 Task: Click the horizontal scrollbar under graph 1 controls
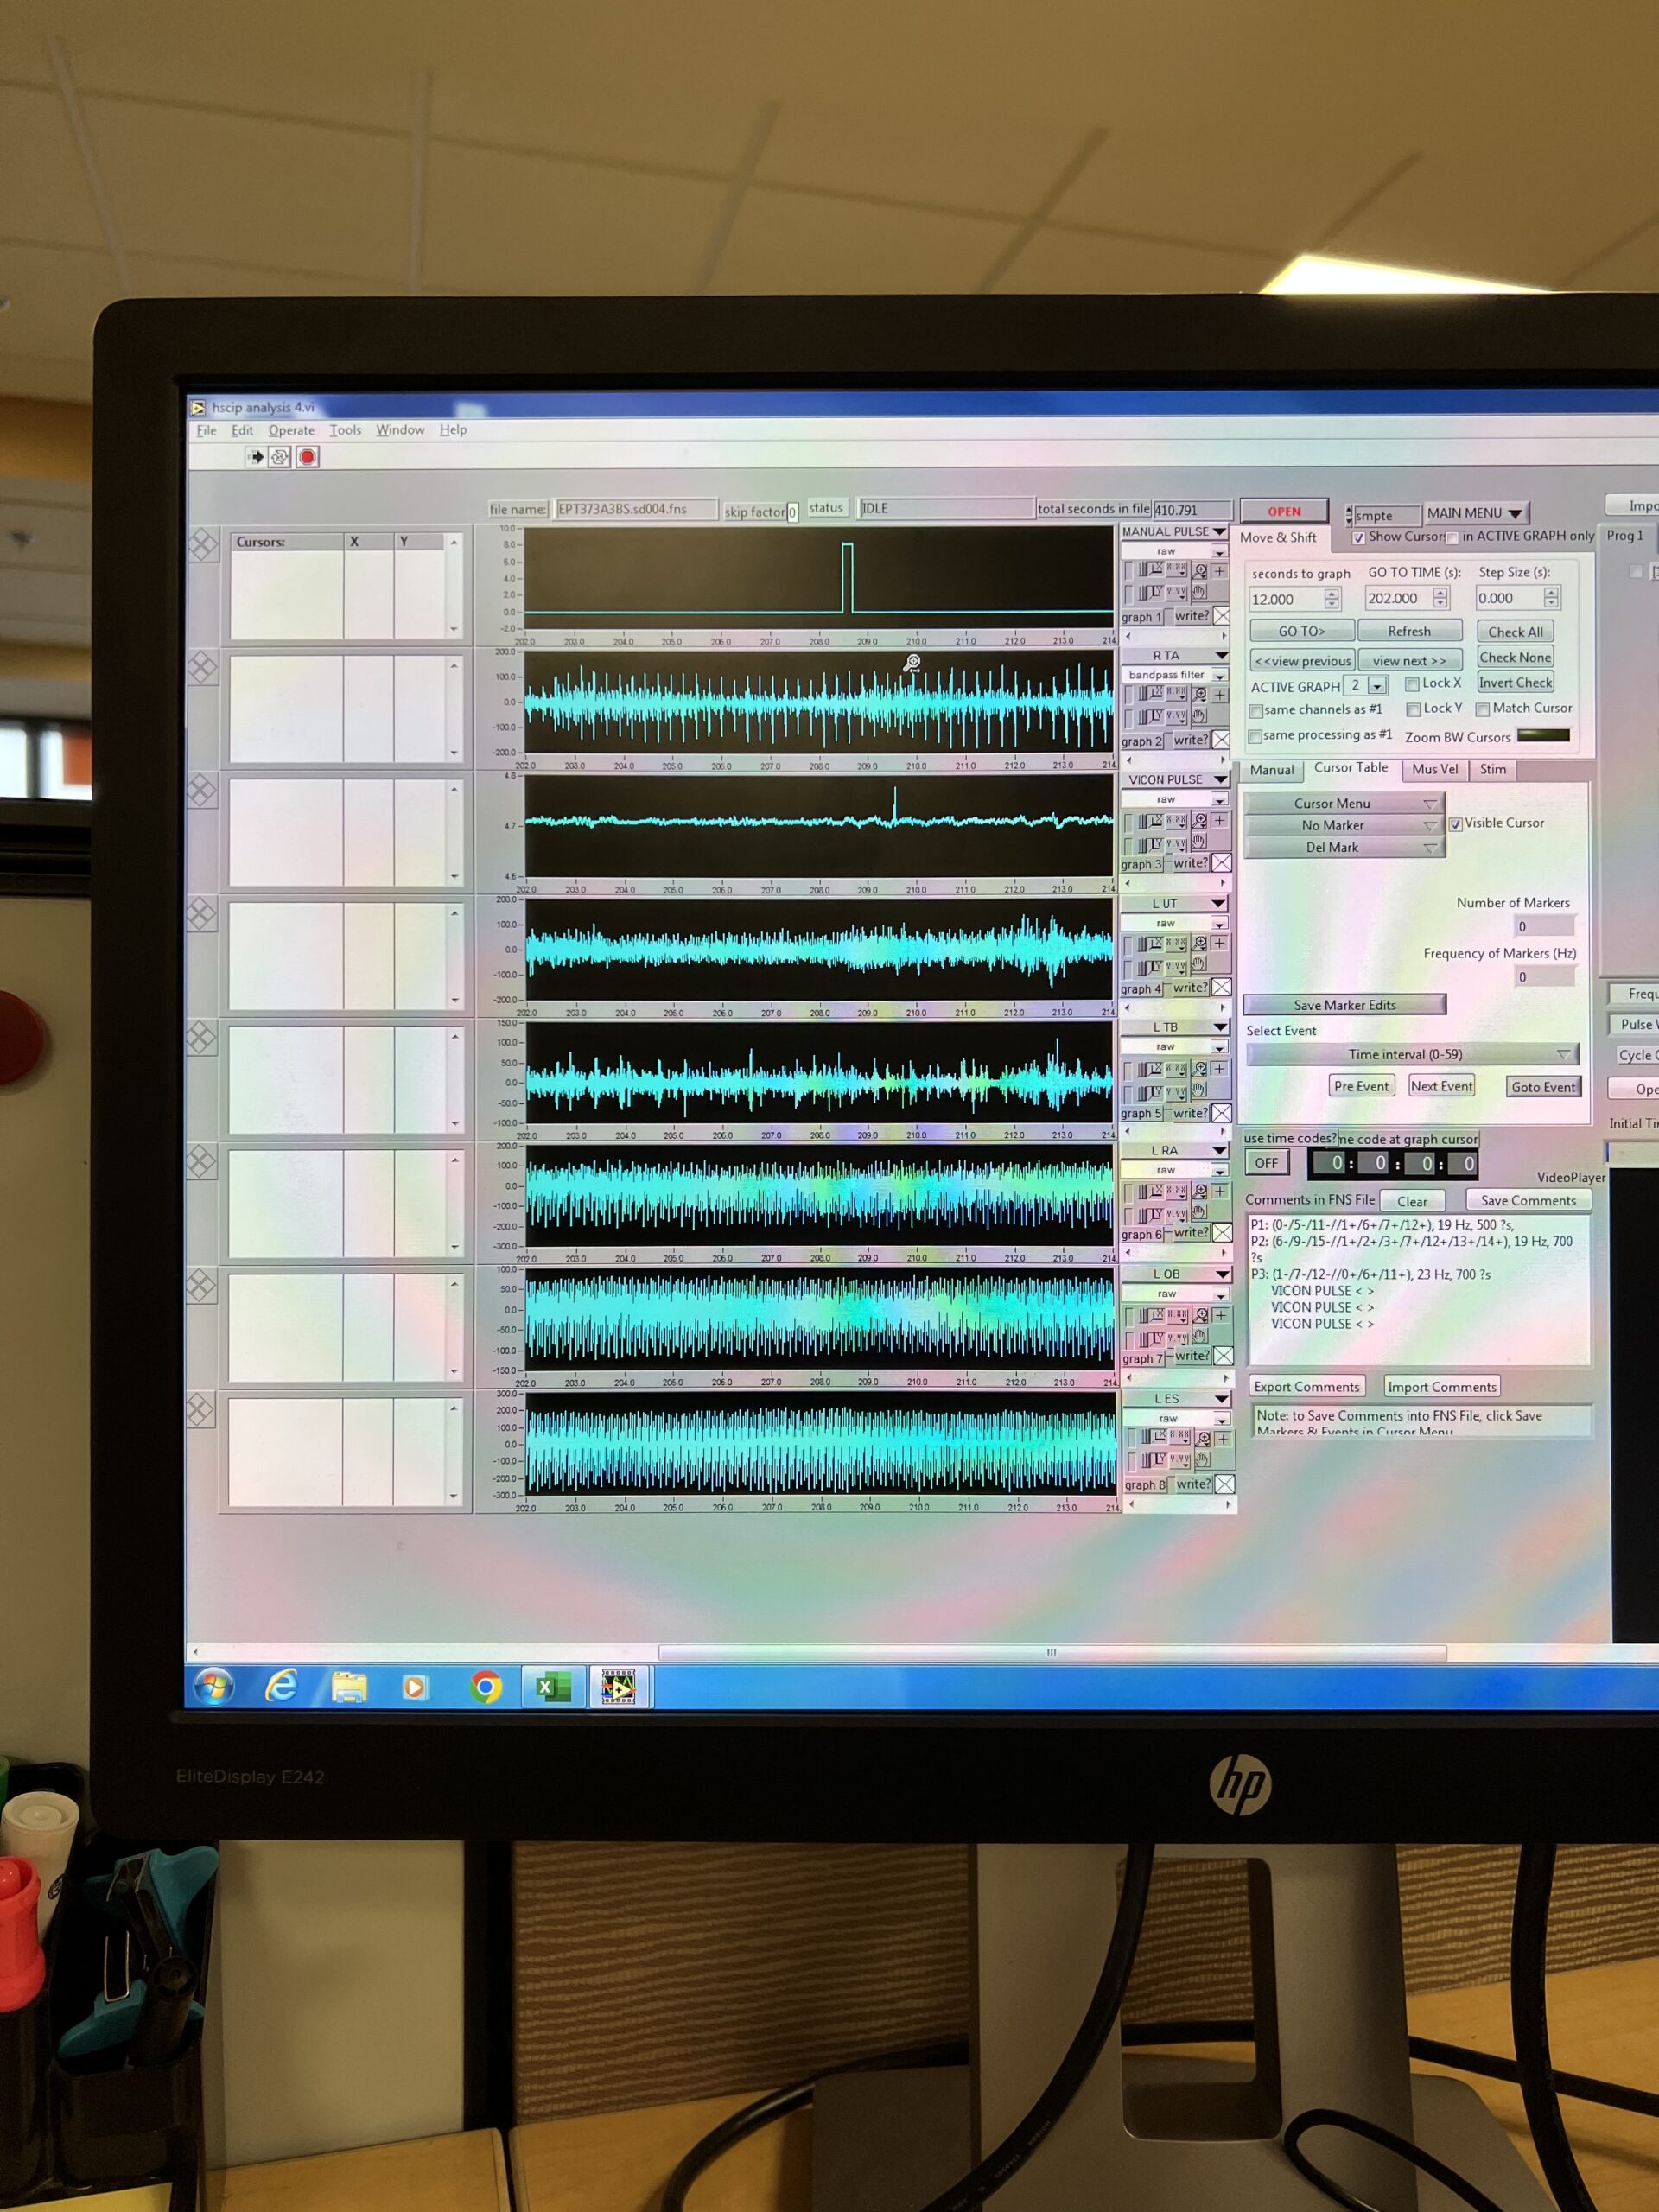coord(1175,636)
